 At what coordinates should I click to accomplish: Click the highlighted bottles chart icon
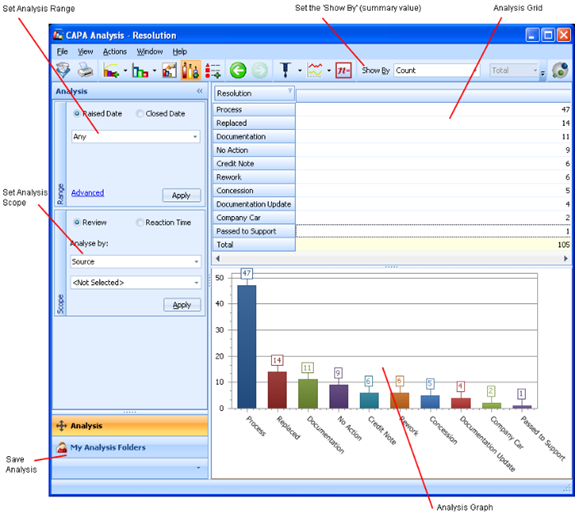[191, 70]
